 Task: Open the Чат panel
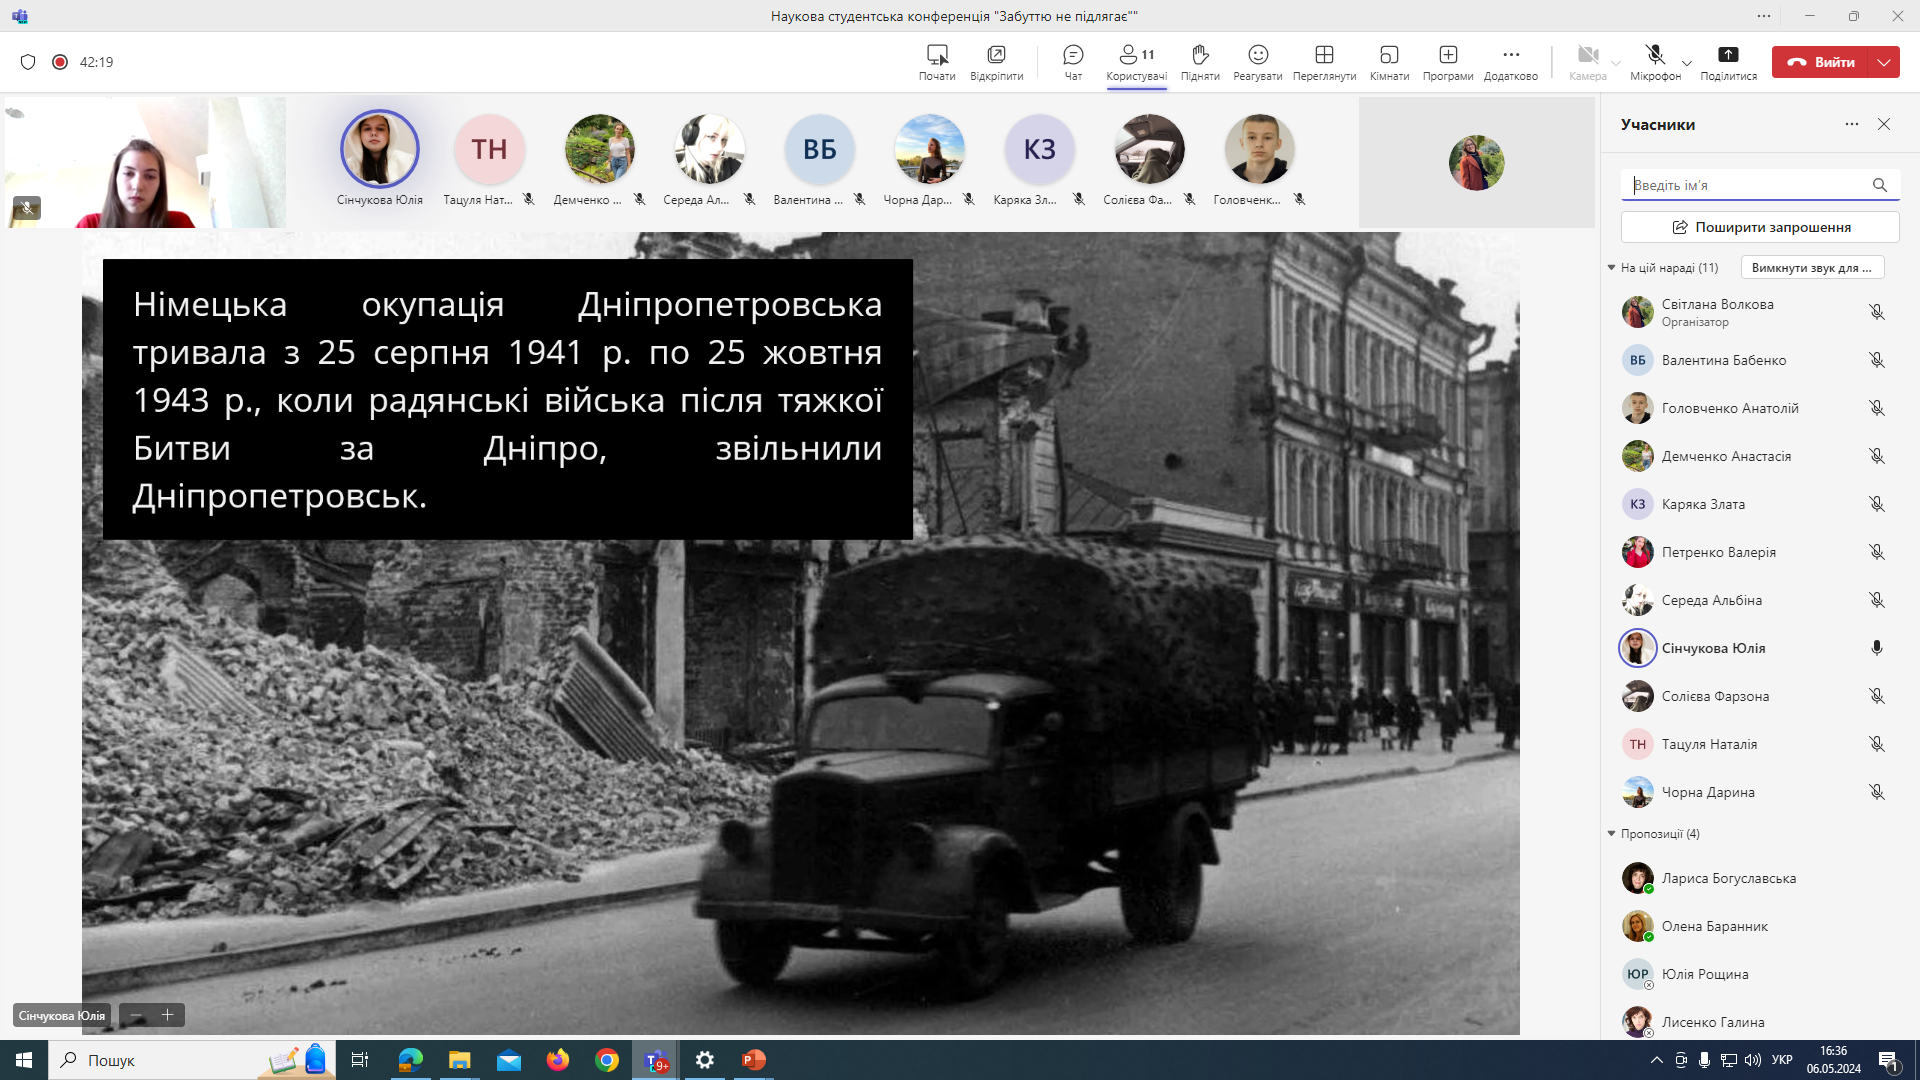click(x=1073, y=62)
